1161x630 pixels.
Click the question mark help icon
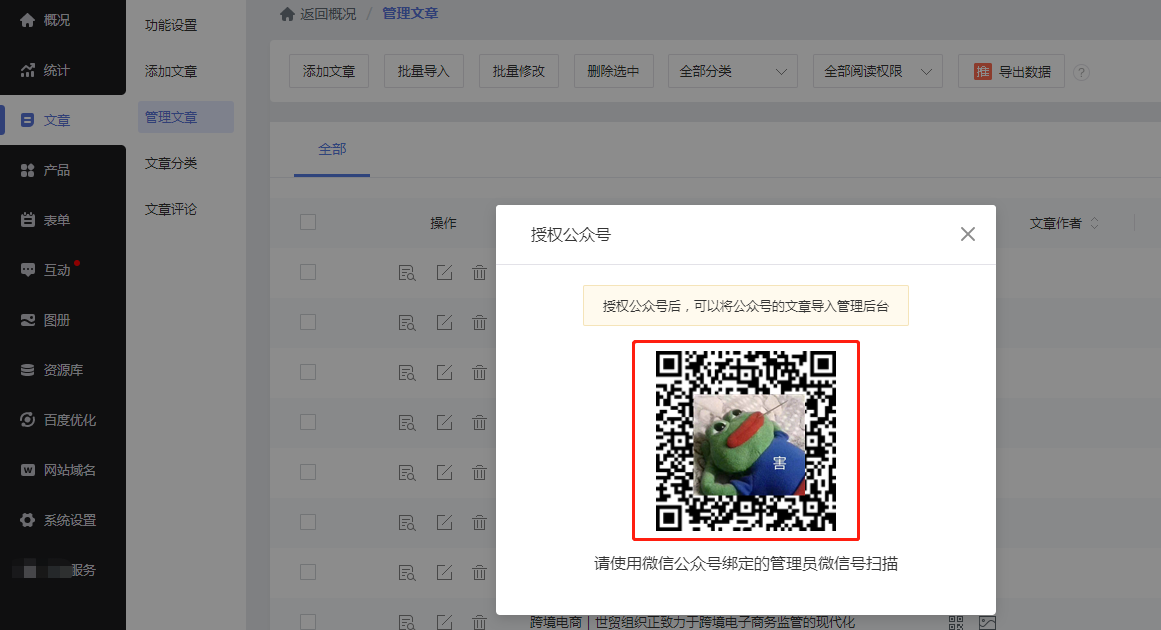[1081, 72]
